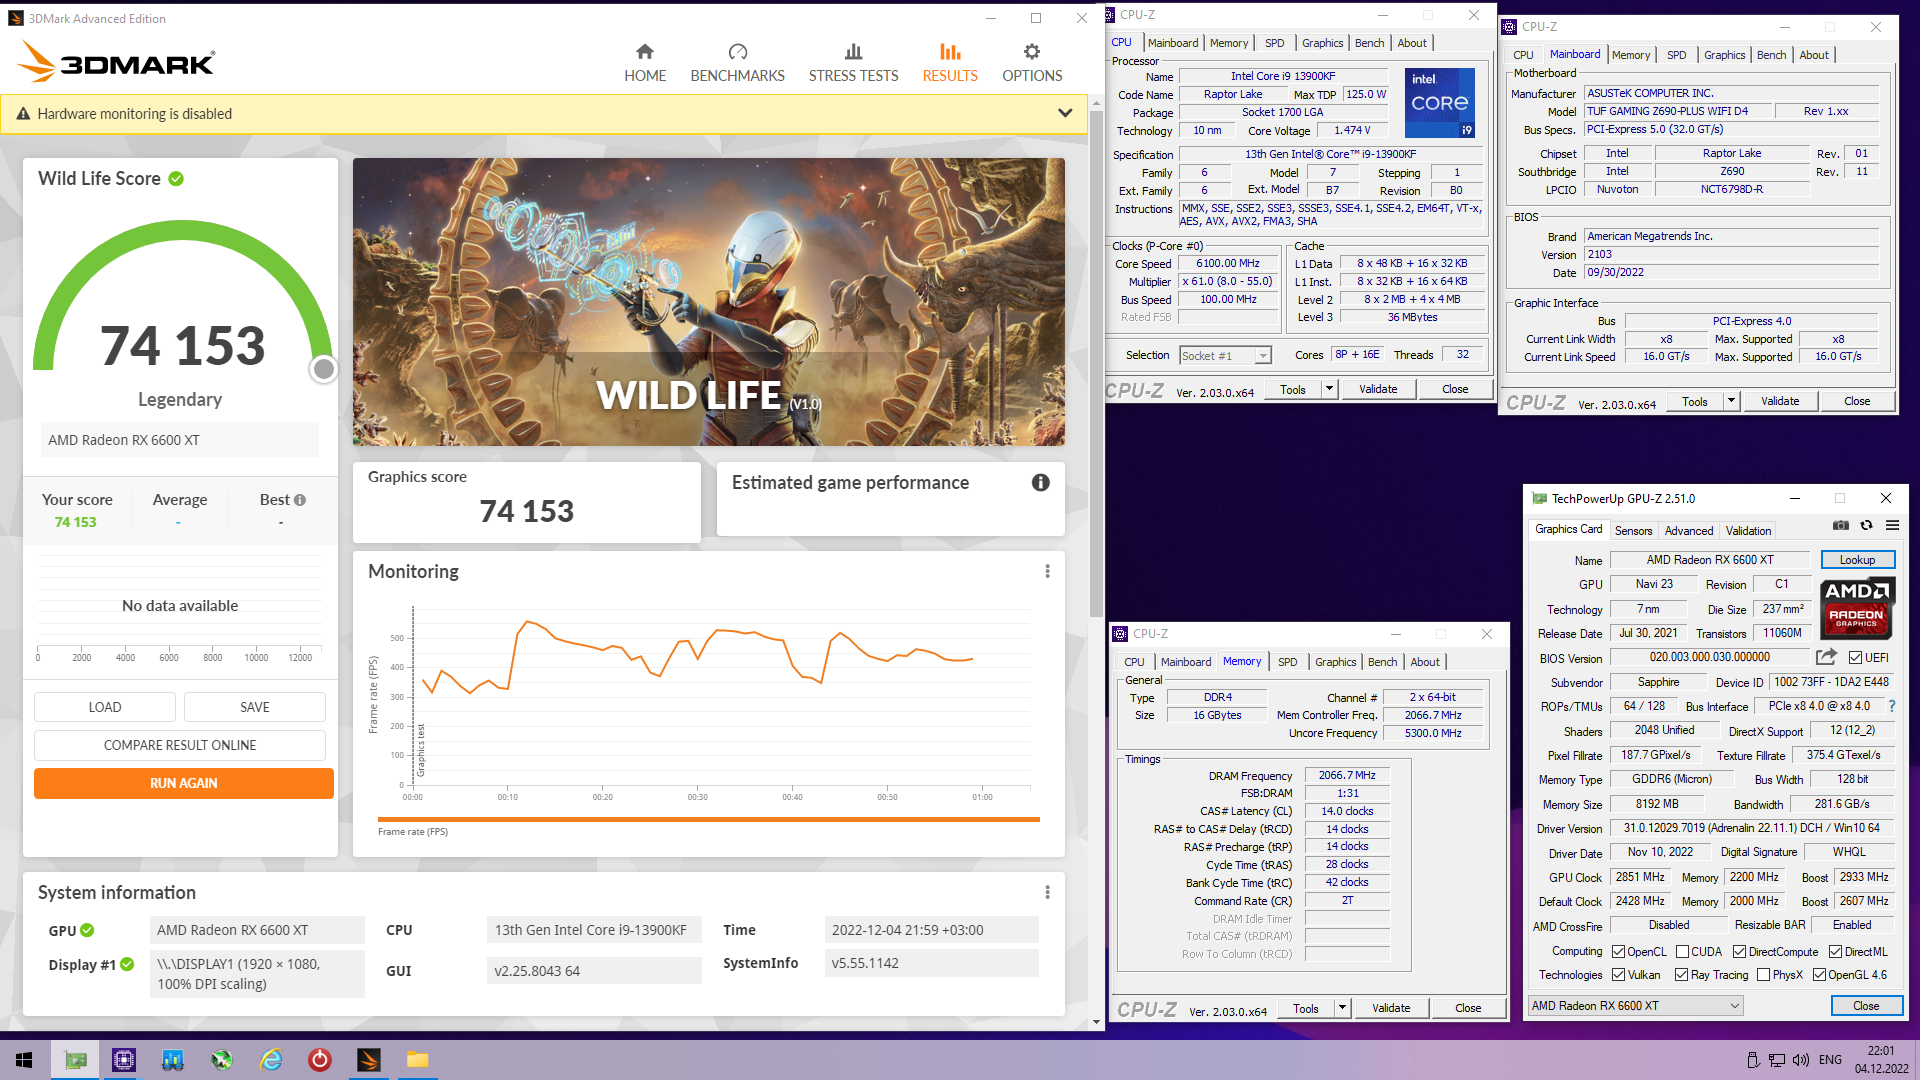Open File Explorer from the taskbar
Screen dimensions: 1920x1080
pyautogui.click(x=418, y=1060)
